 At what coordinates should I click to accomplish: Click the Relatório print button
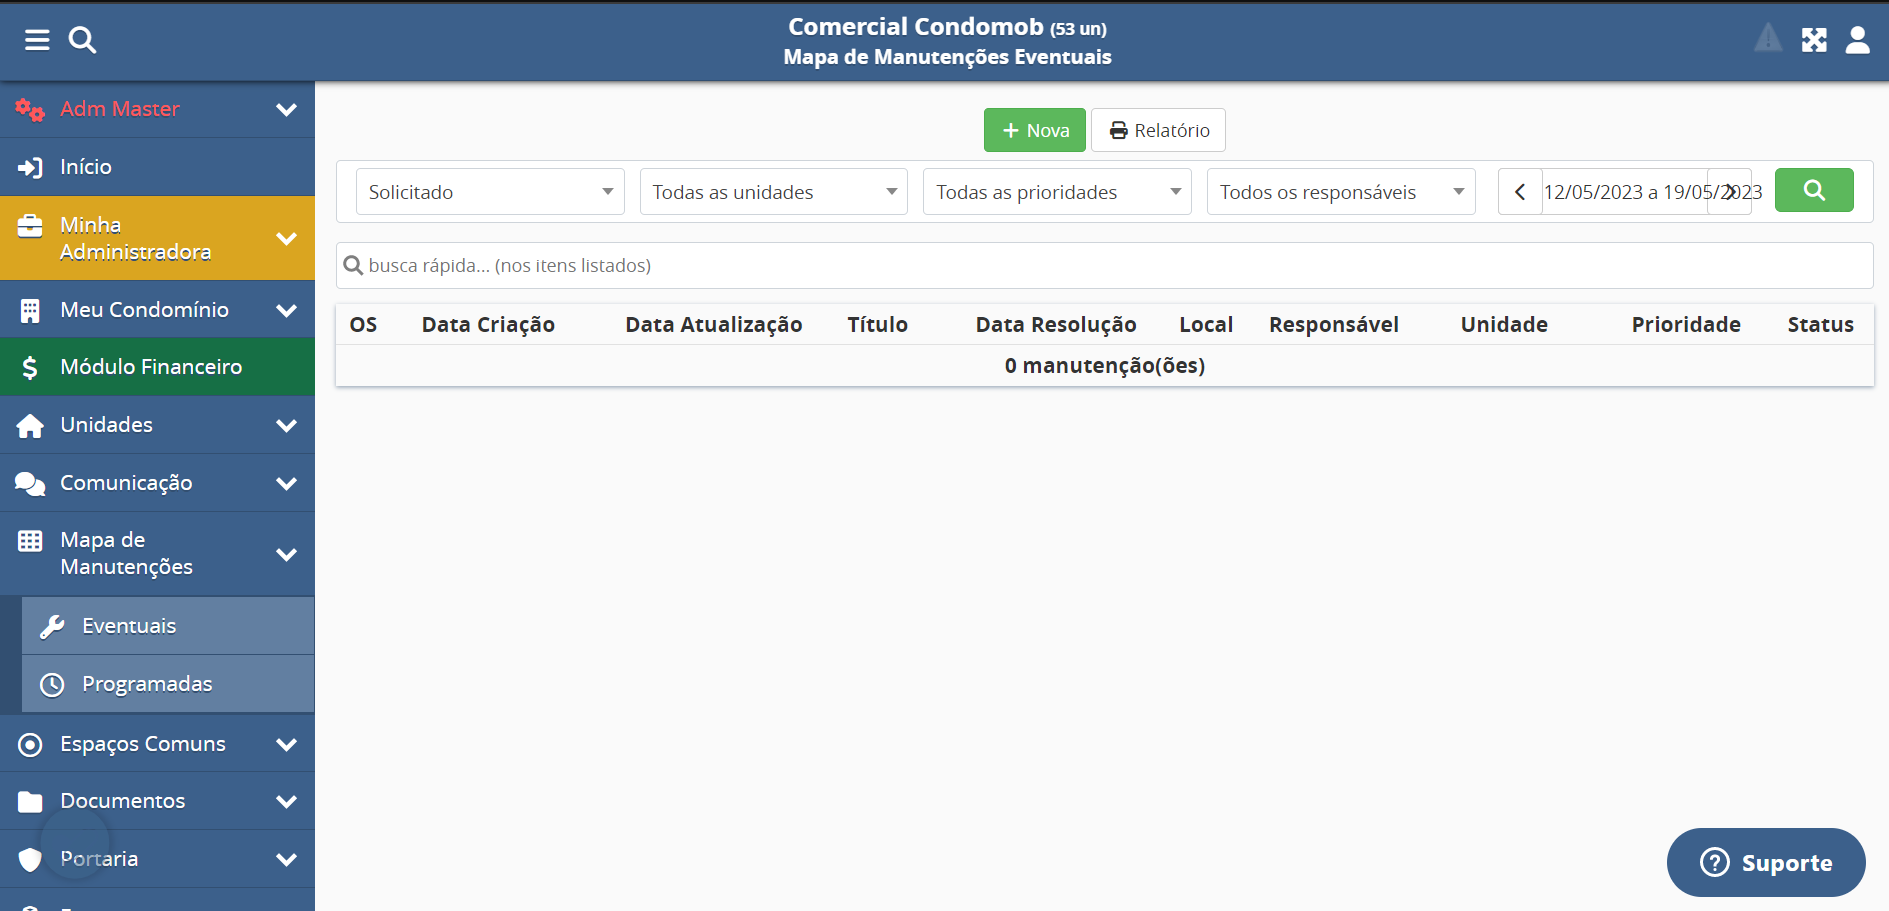[x=1158, y=131]
